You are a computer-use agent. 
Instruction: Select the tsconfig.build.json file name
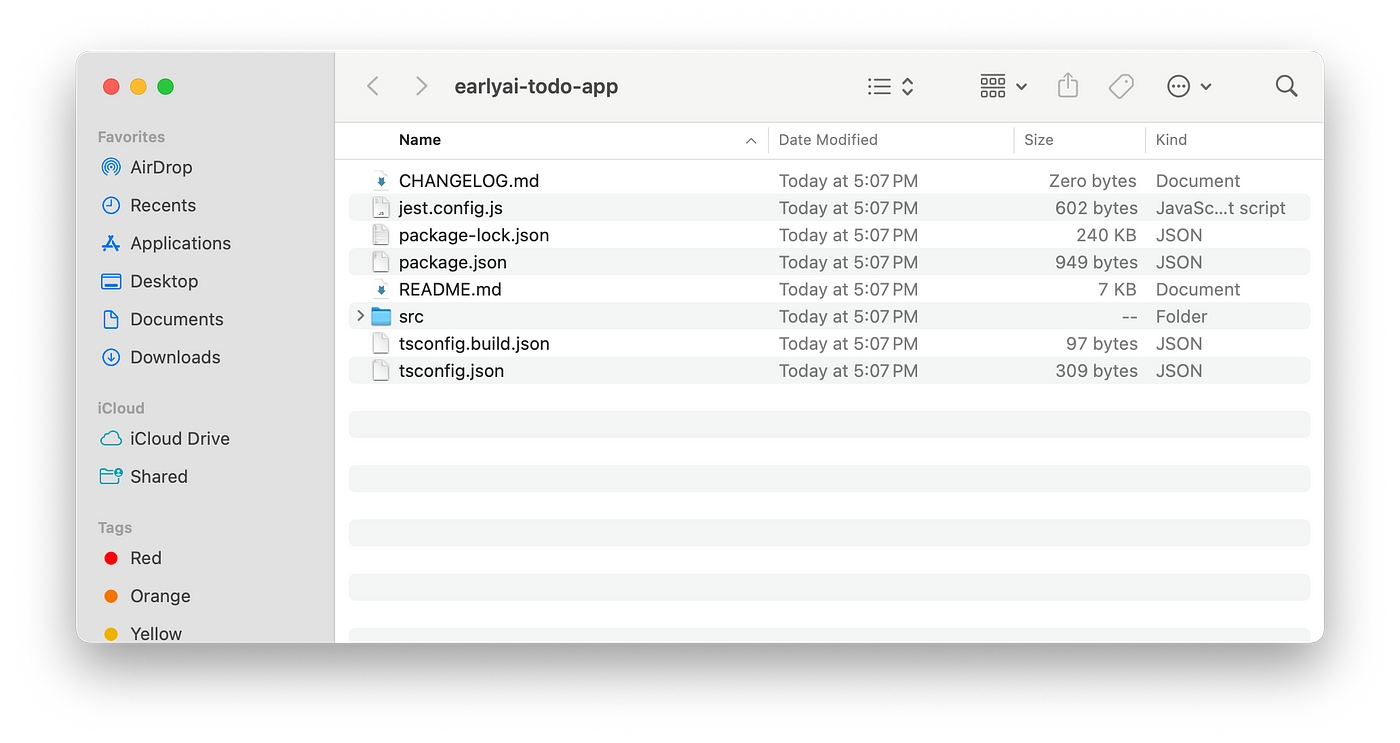click(x=474, y=343)
